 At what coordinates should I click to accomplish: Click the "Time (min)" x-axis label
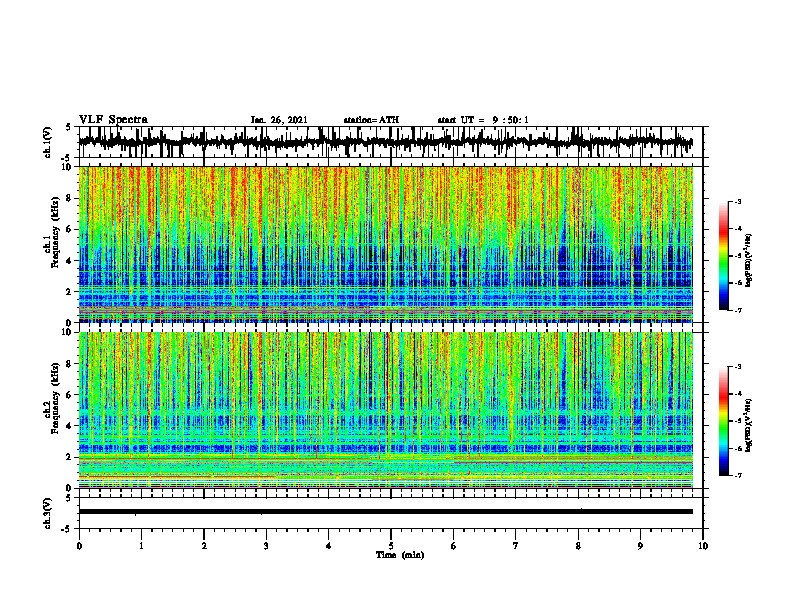[x=400, y=555]
